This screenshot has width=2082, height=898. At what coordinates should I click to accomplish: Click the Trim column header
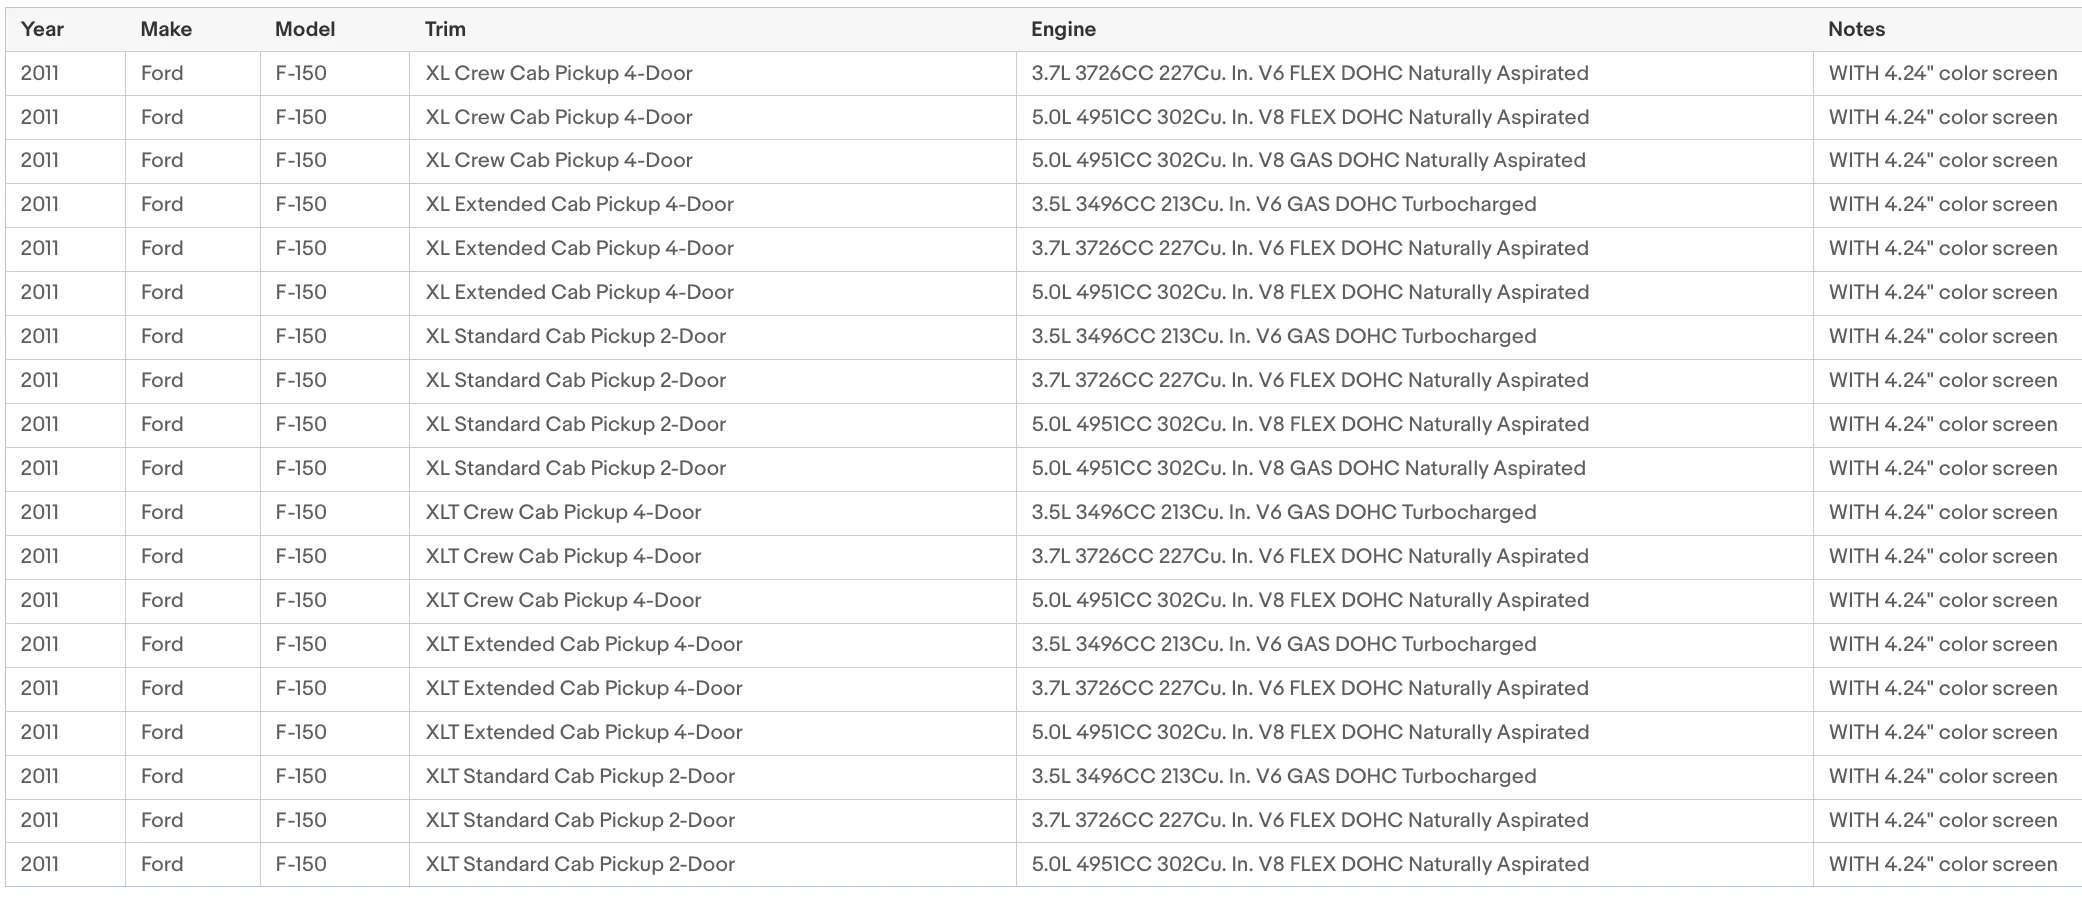click(445, 29)
